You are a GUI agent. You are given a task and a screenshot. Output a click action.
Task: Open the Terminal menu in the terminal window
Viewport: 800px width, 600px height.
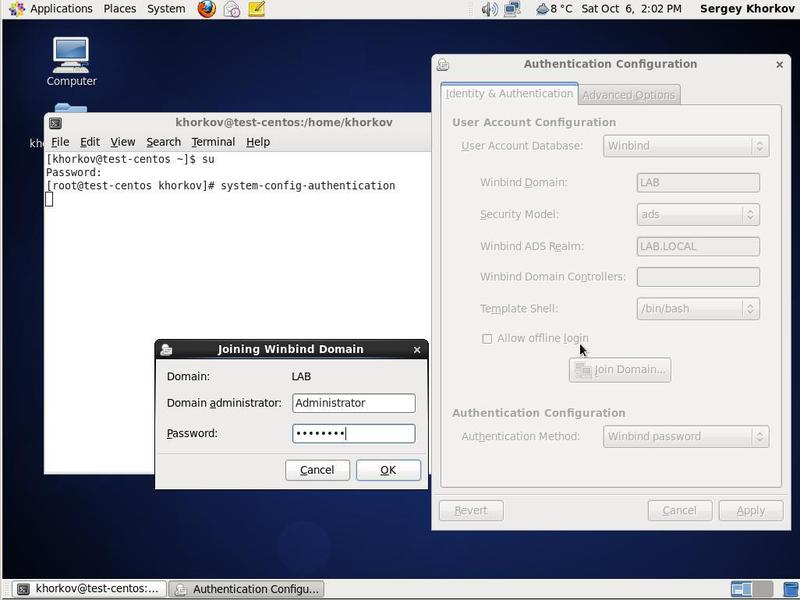(213, 142)
